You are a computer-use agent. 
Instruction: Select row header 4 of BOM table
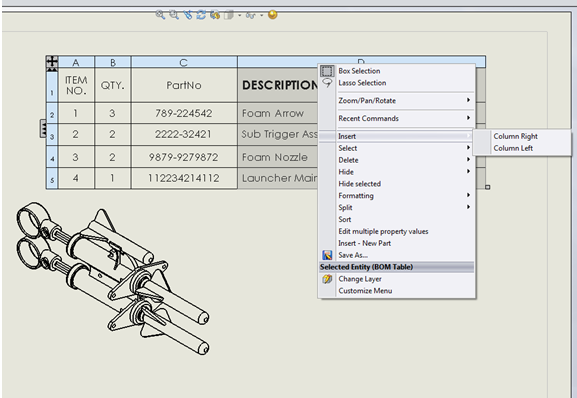pos(52,157)
